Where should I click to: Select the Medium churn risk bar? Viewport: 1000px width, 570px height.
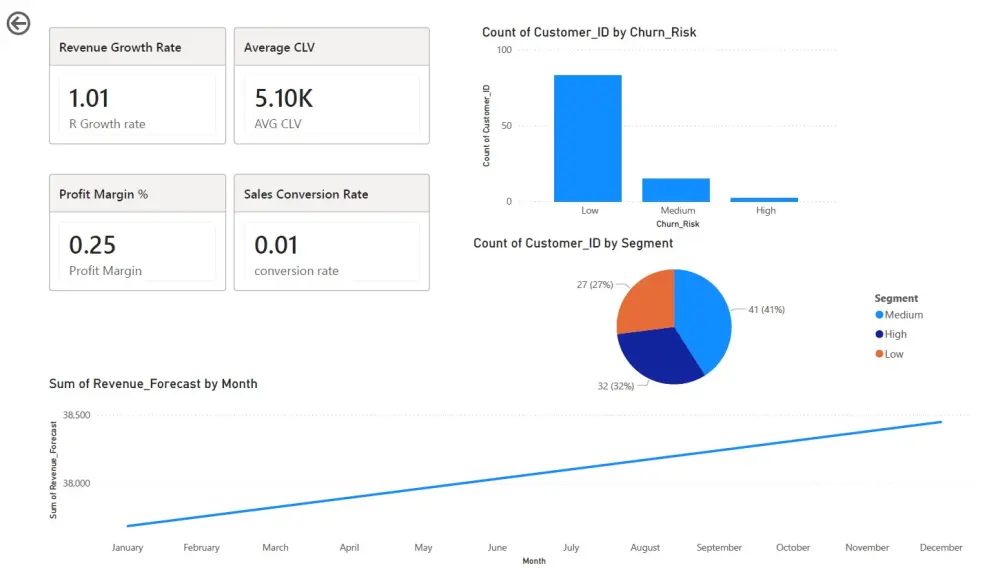(x=676, y=190)
